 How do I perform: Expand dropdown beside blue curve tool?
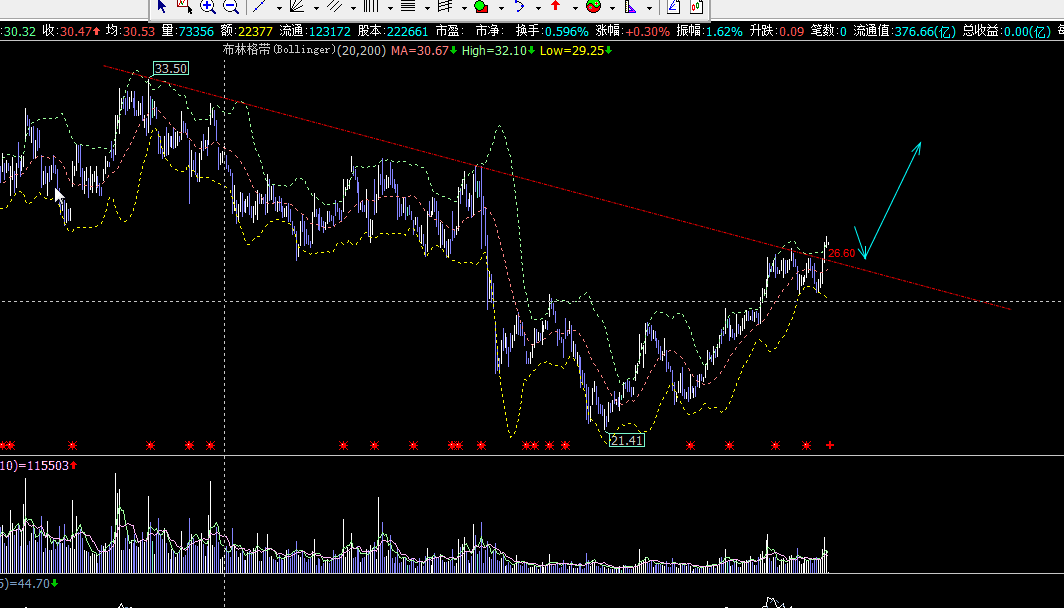(538, 8)
